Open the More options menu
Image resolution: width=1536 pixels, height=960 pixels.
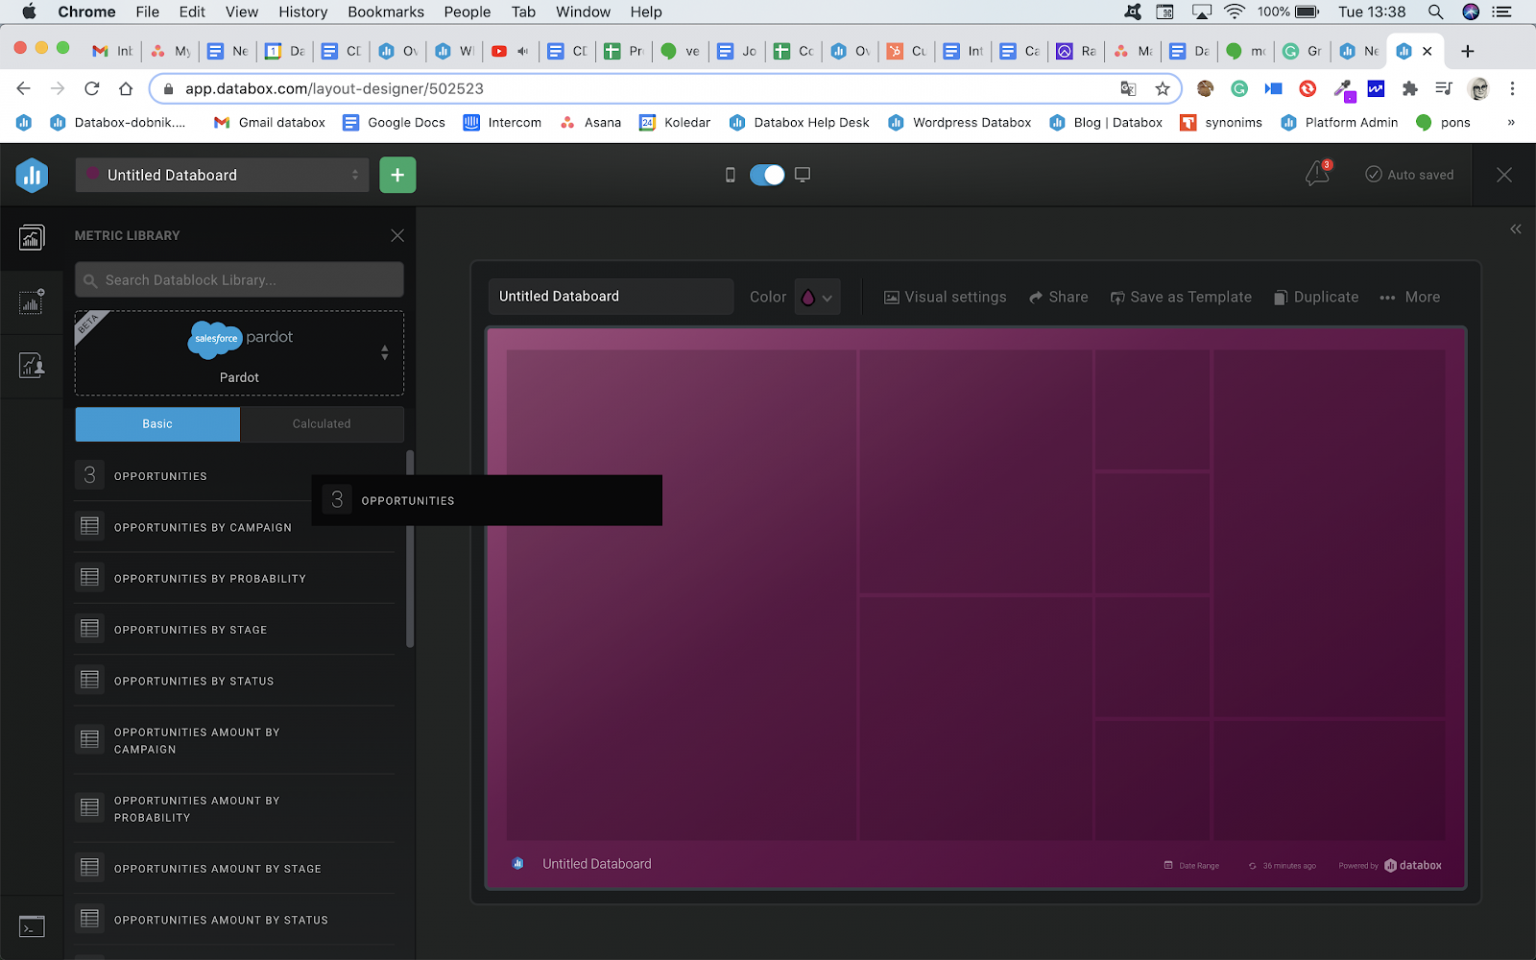point(1410,297)
